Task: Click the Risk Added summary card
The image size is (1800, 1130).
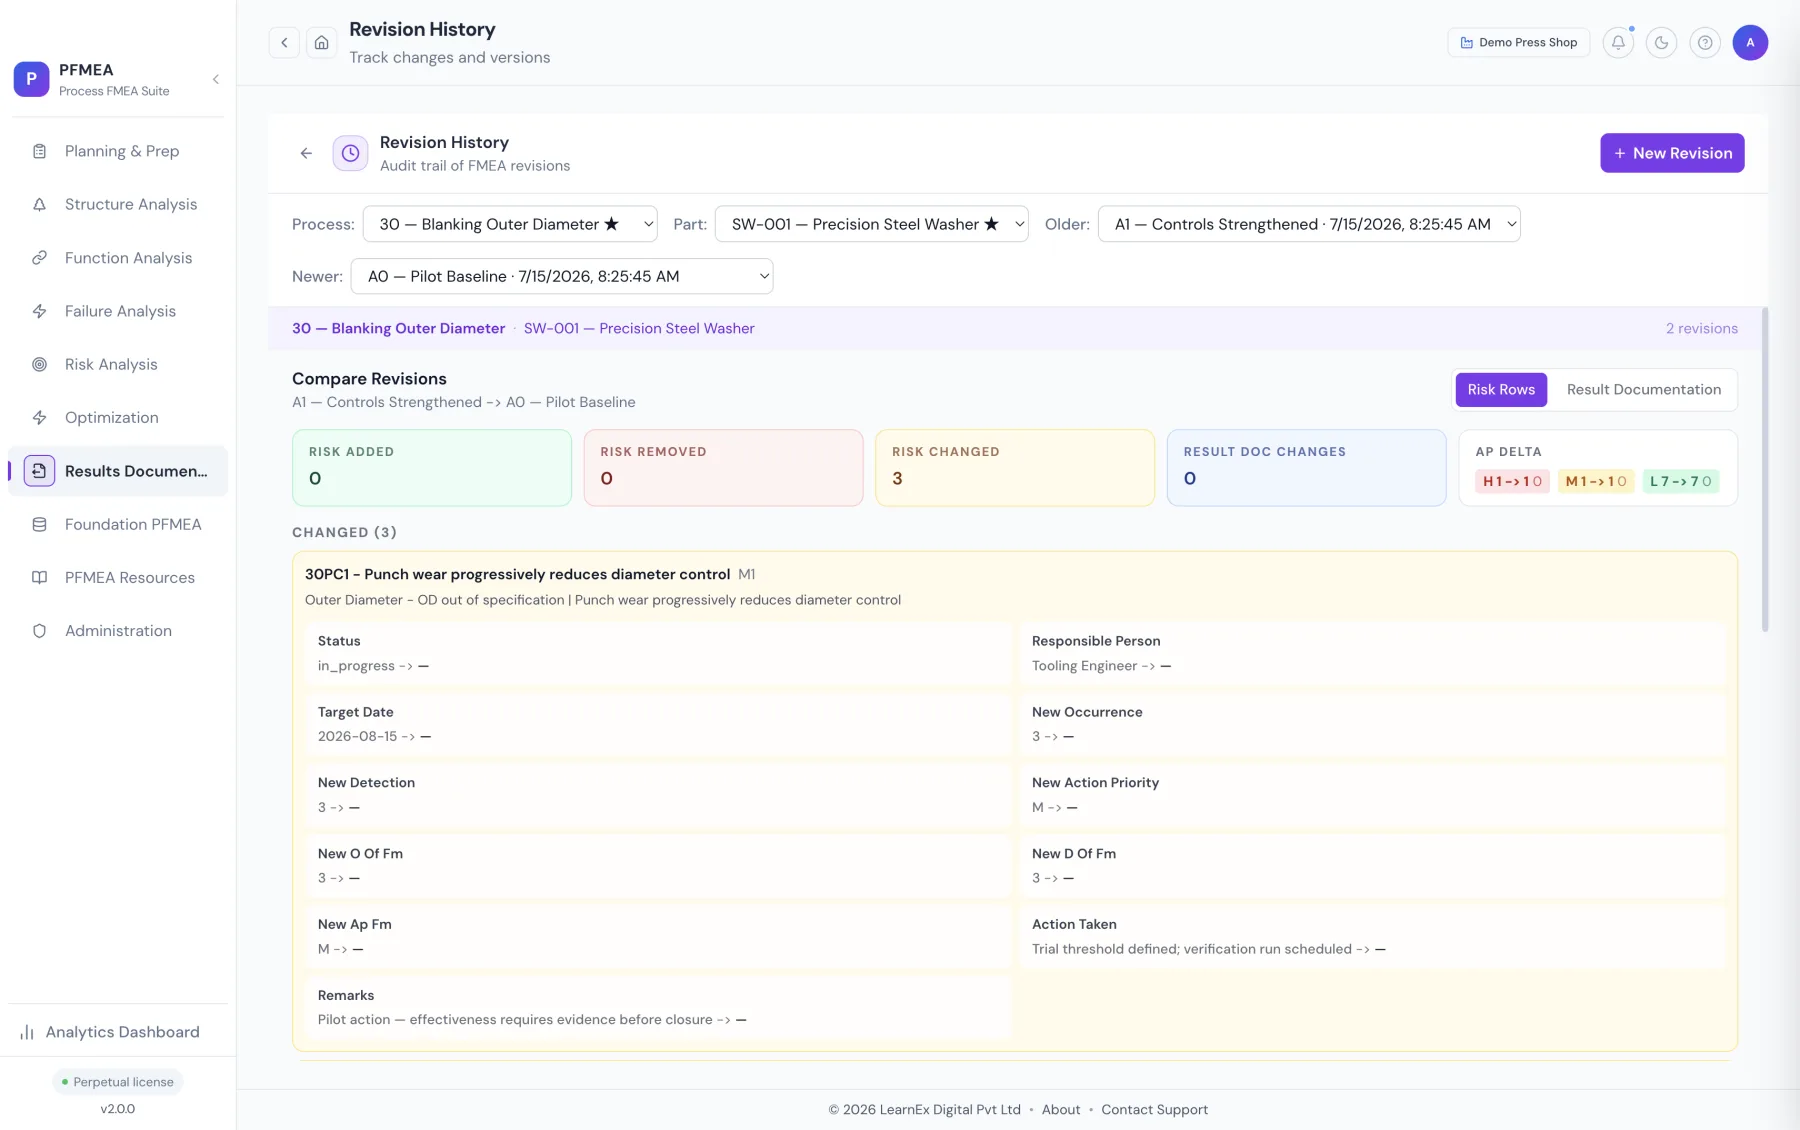Action: (x=432, y=468)
